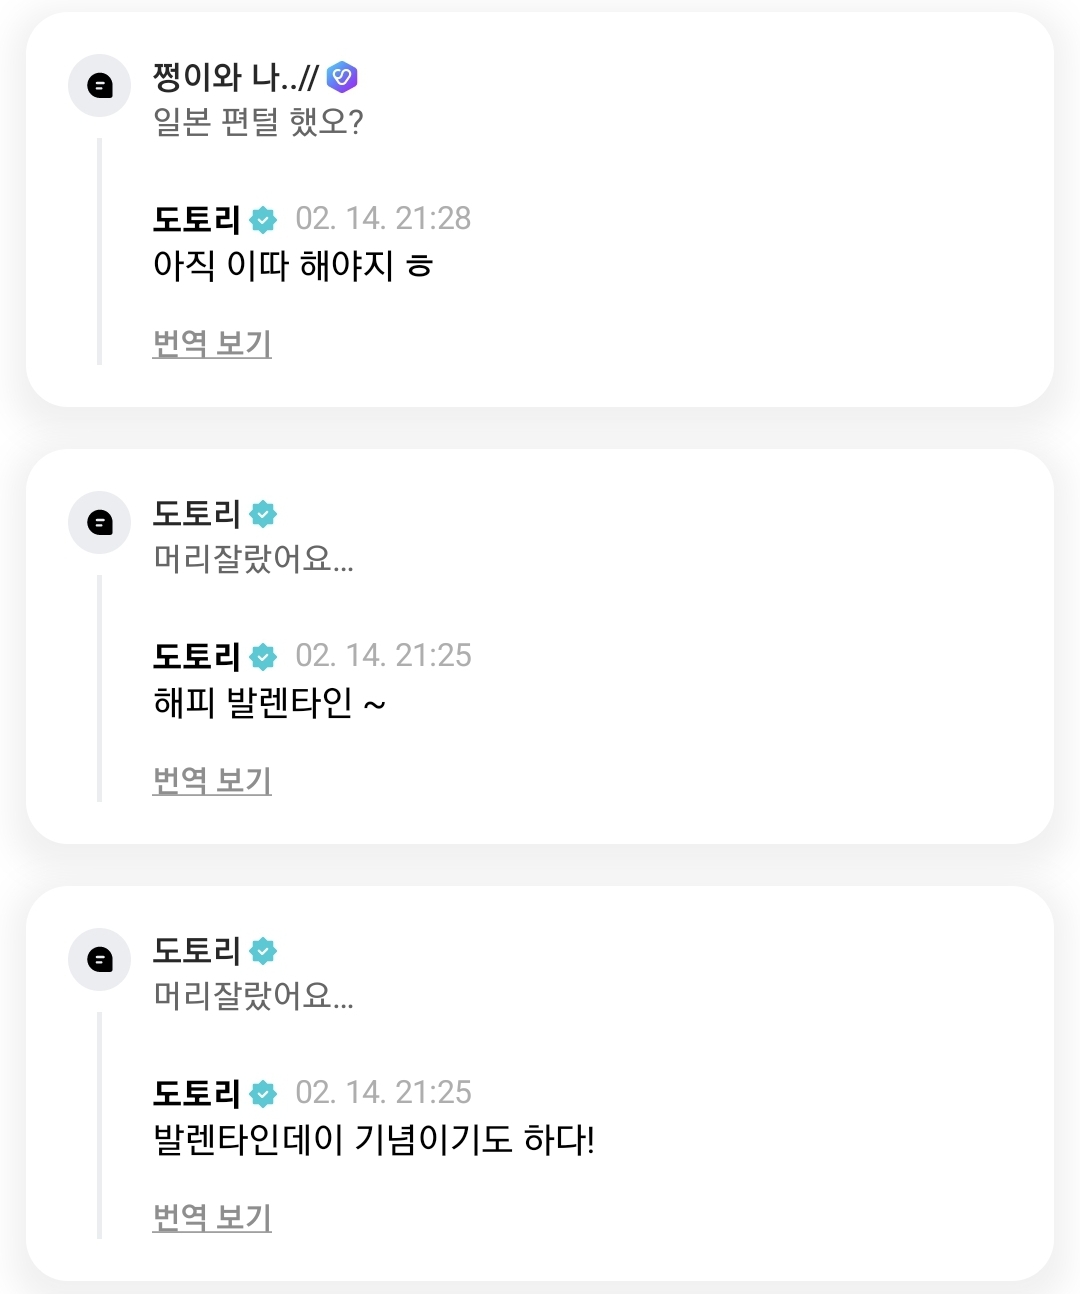Click the 도토리 name above 아직 이따 해야지
Viewport: 1080px width, 1294px height.
click(x=196, y=219)
